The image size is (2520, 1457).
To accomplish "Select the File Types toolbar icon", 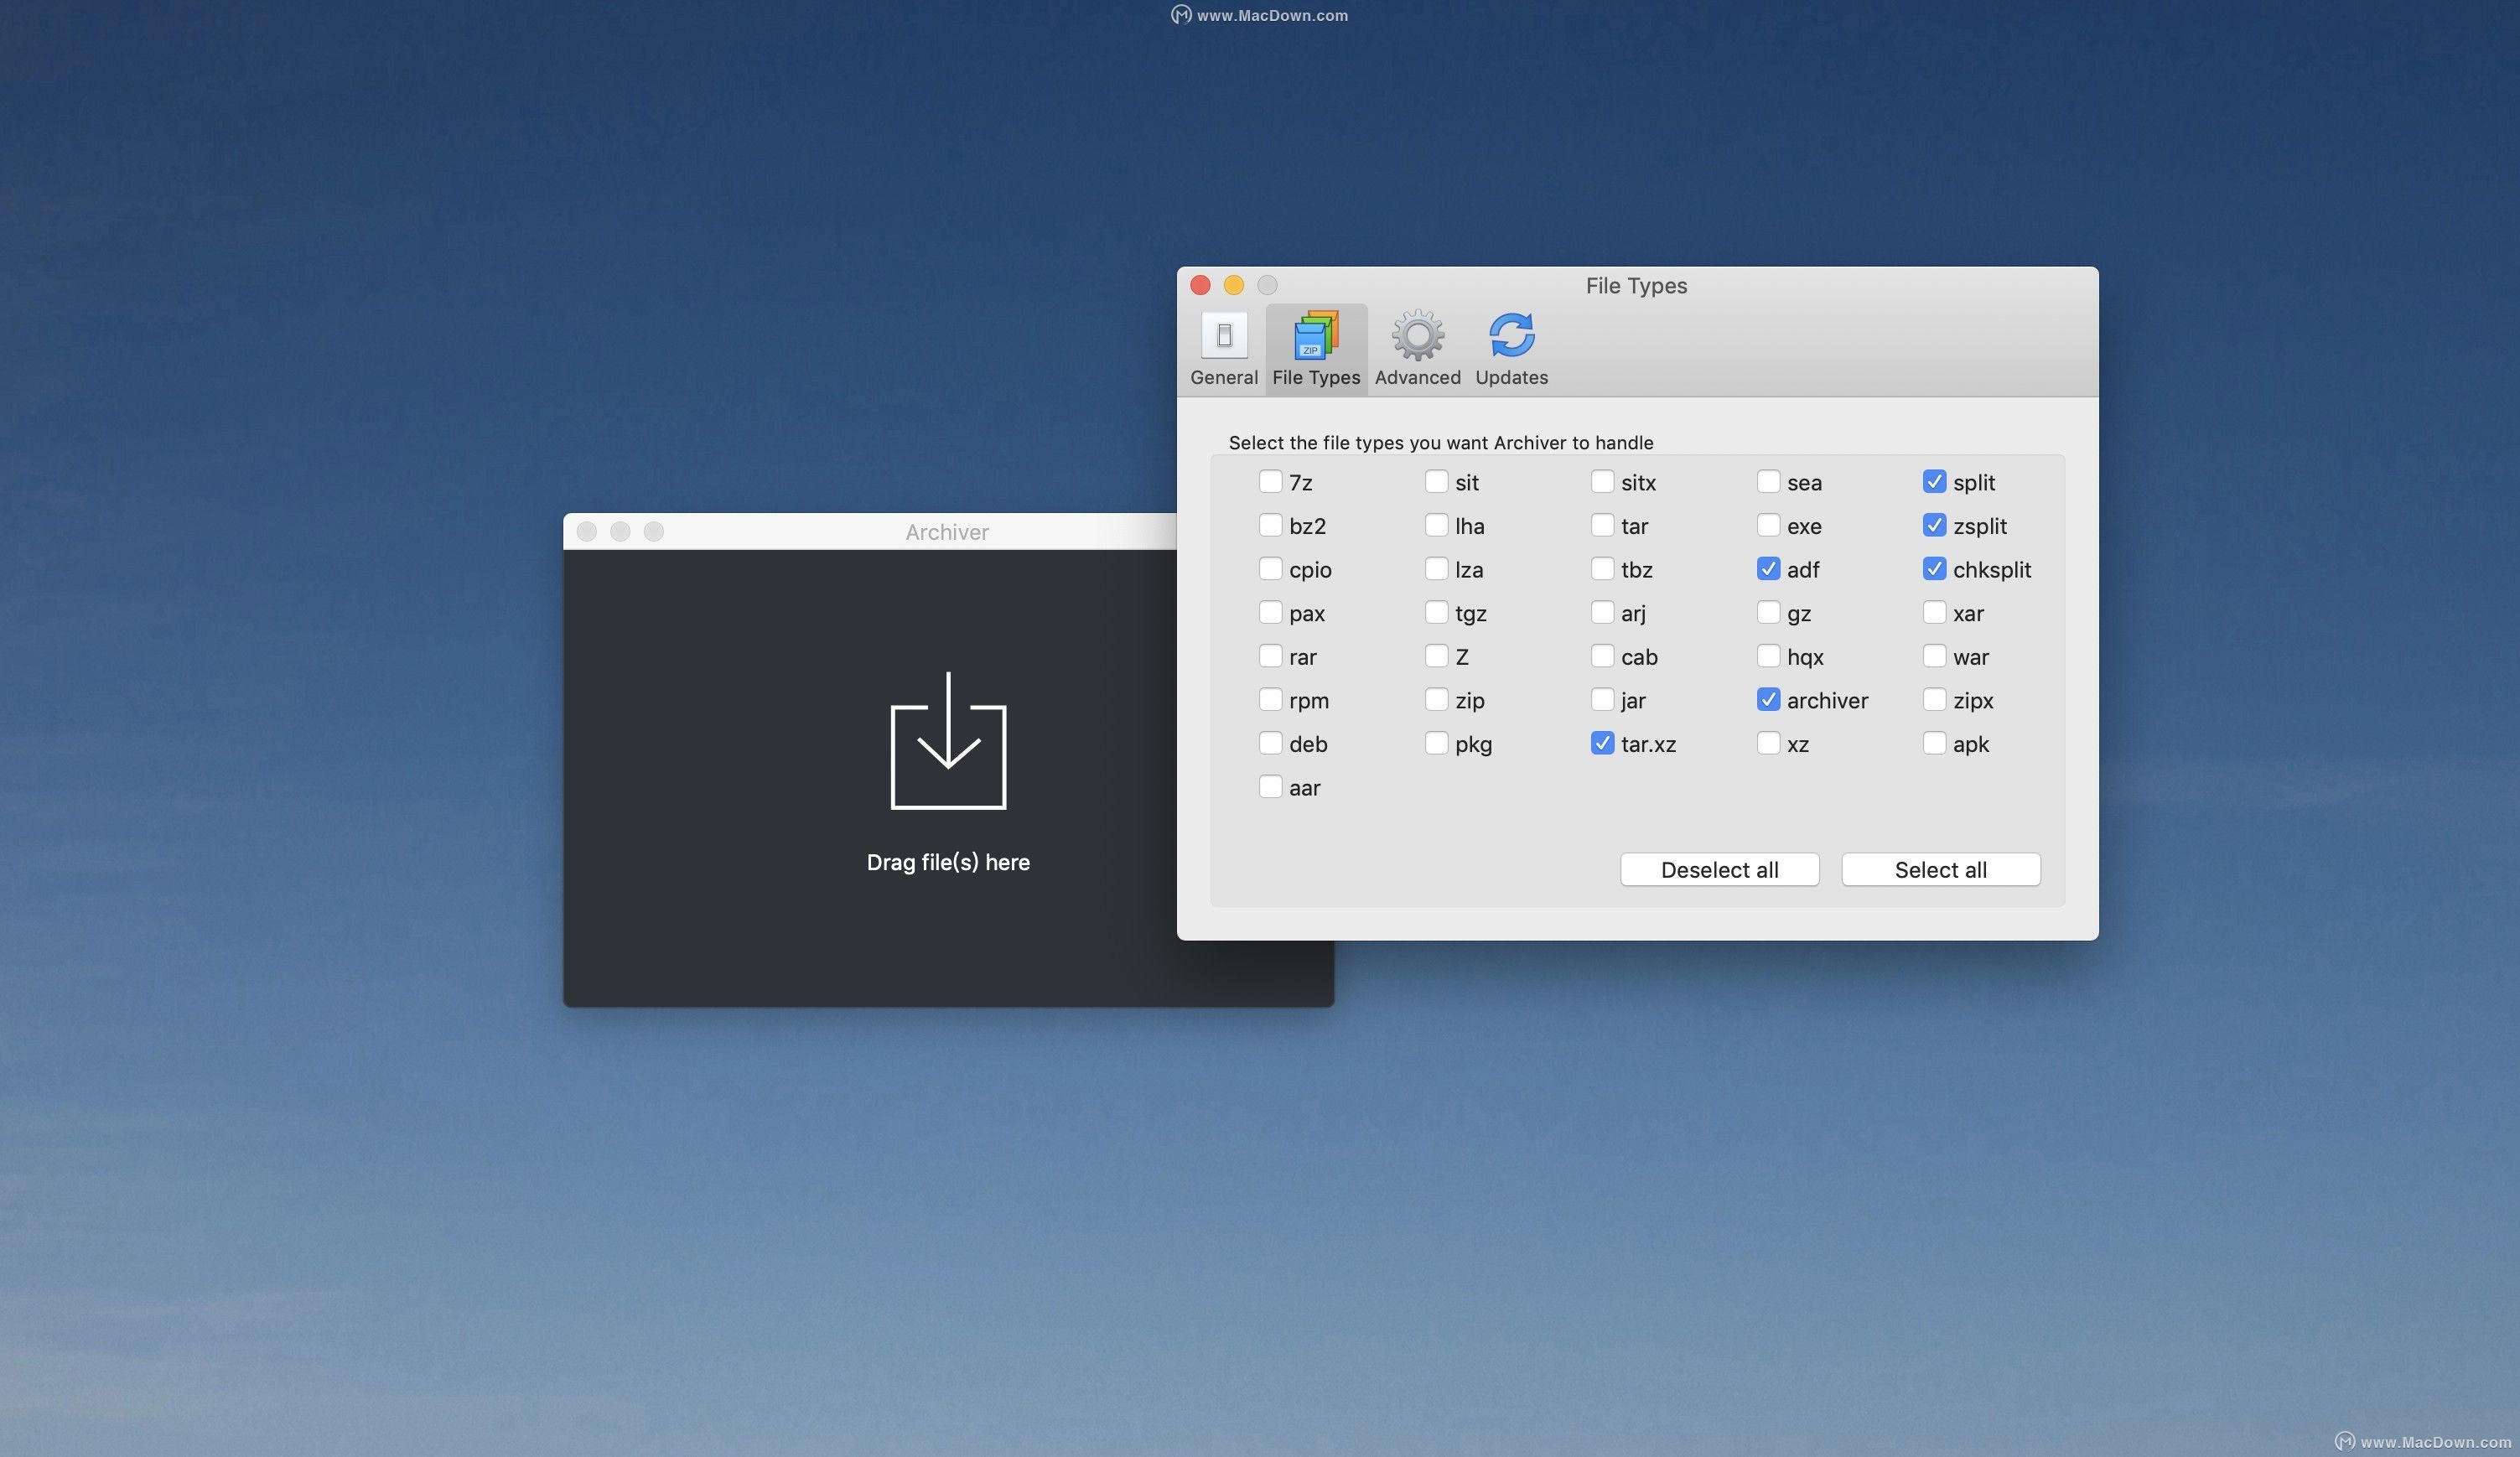I will click(x=1316, y=349).
